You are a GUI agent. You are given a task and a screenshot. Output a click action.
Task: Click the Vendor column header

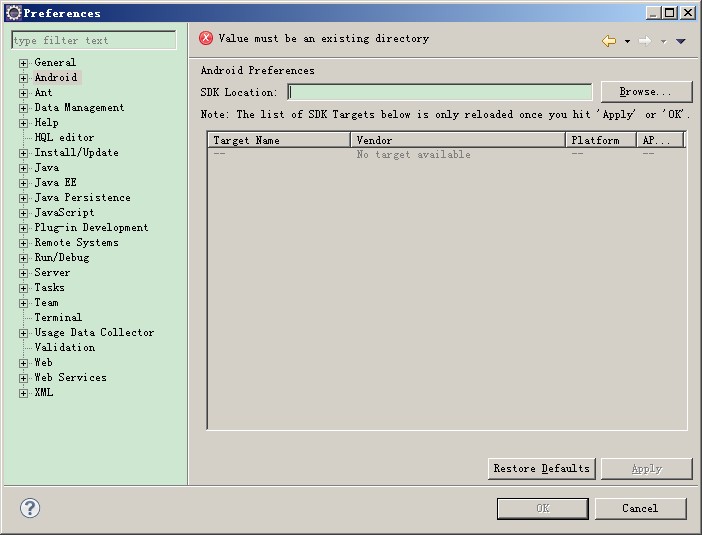[458, 140]
